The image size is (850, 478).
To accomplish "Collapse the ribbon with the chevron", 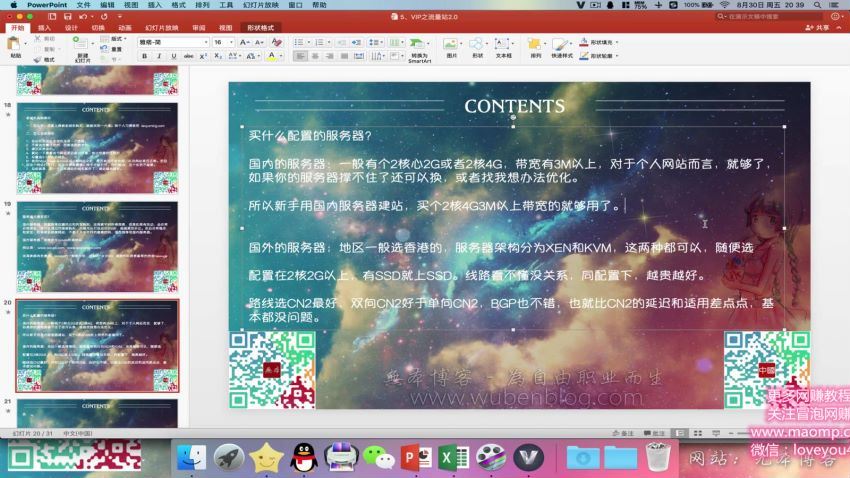I will pyautogui.click(x=839, y=28).
